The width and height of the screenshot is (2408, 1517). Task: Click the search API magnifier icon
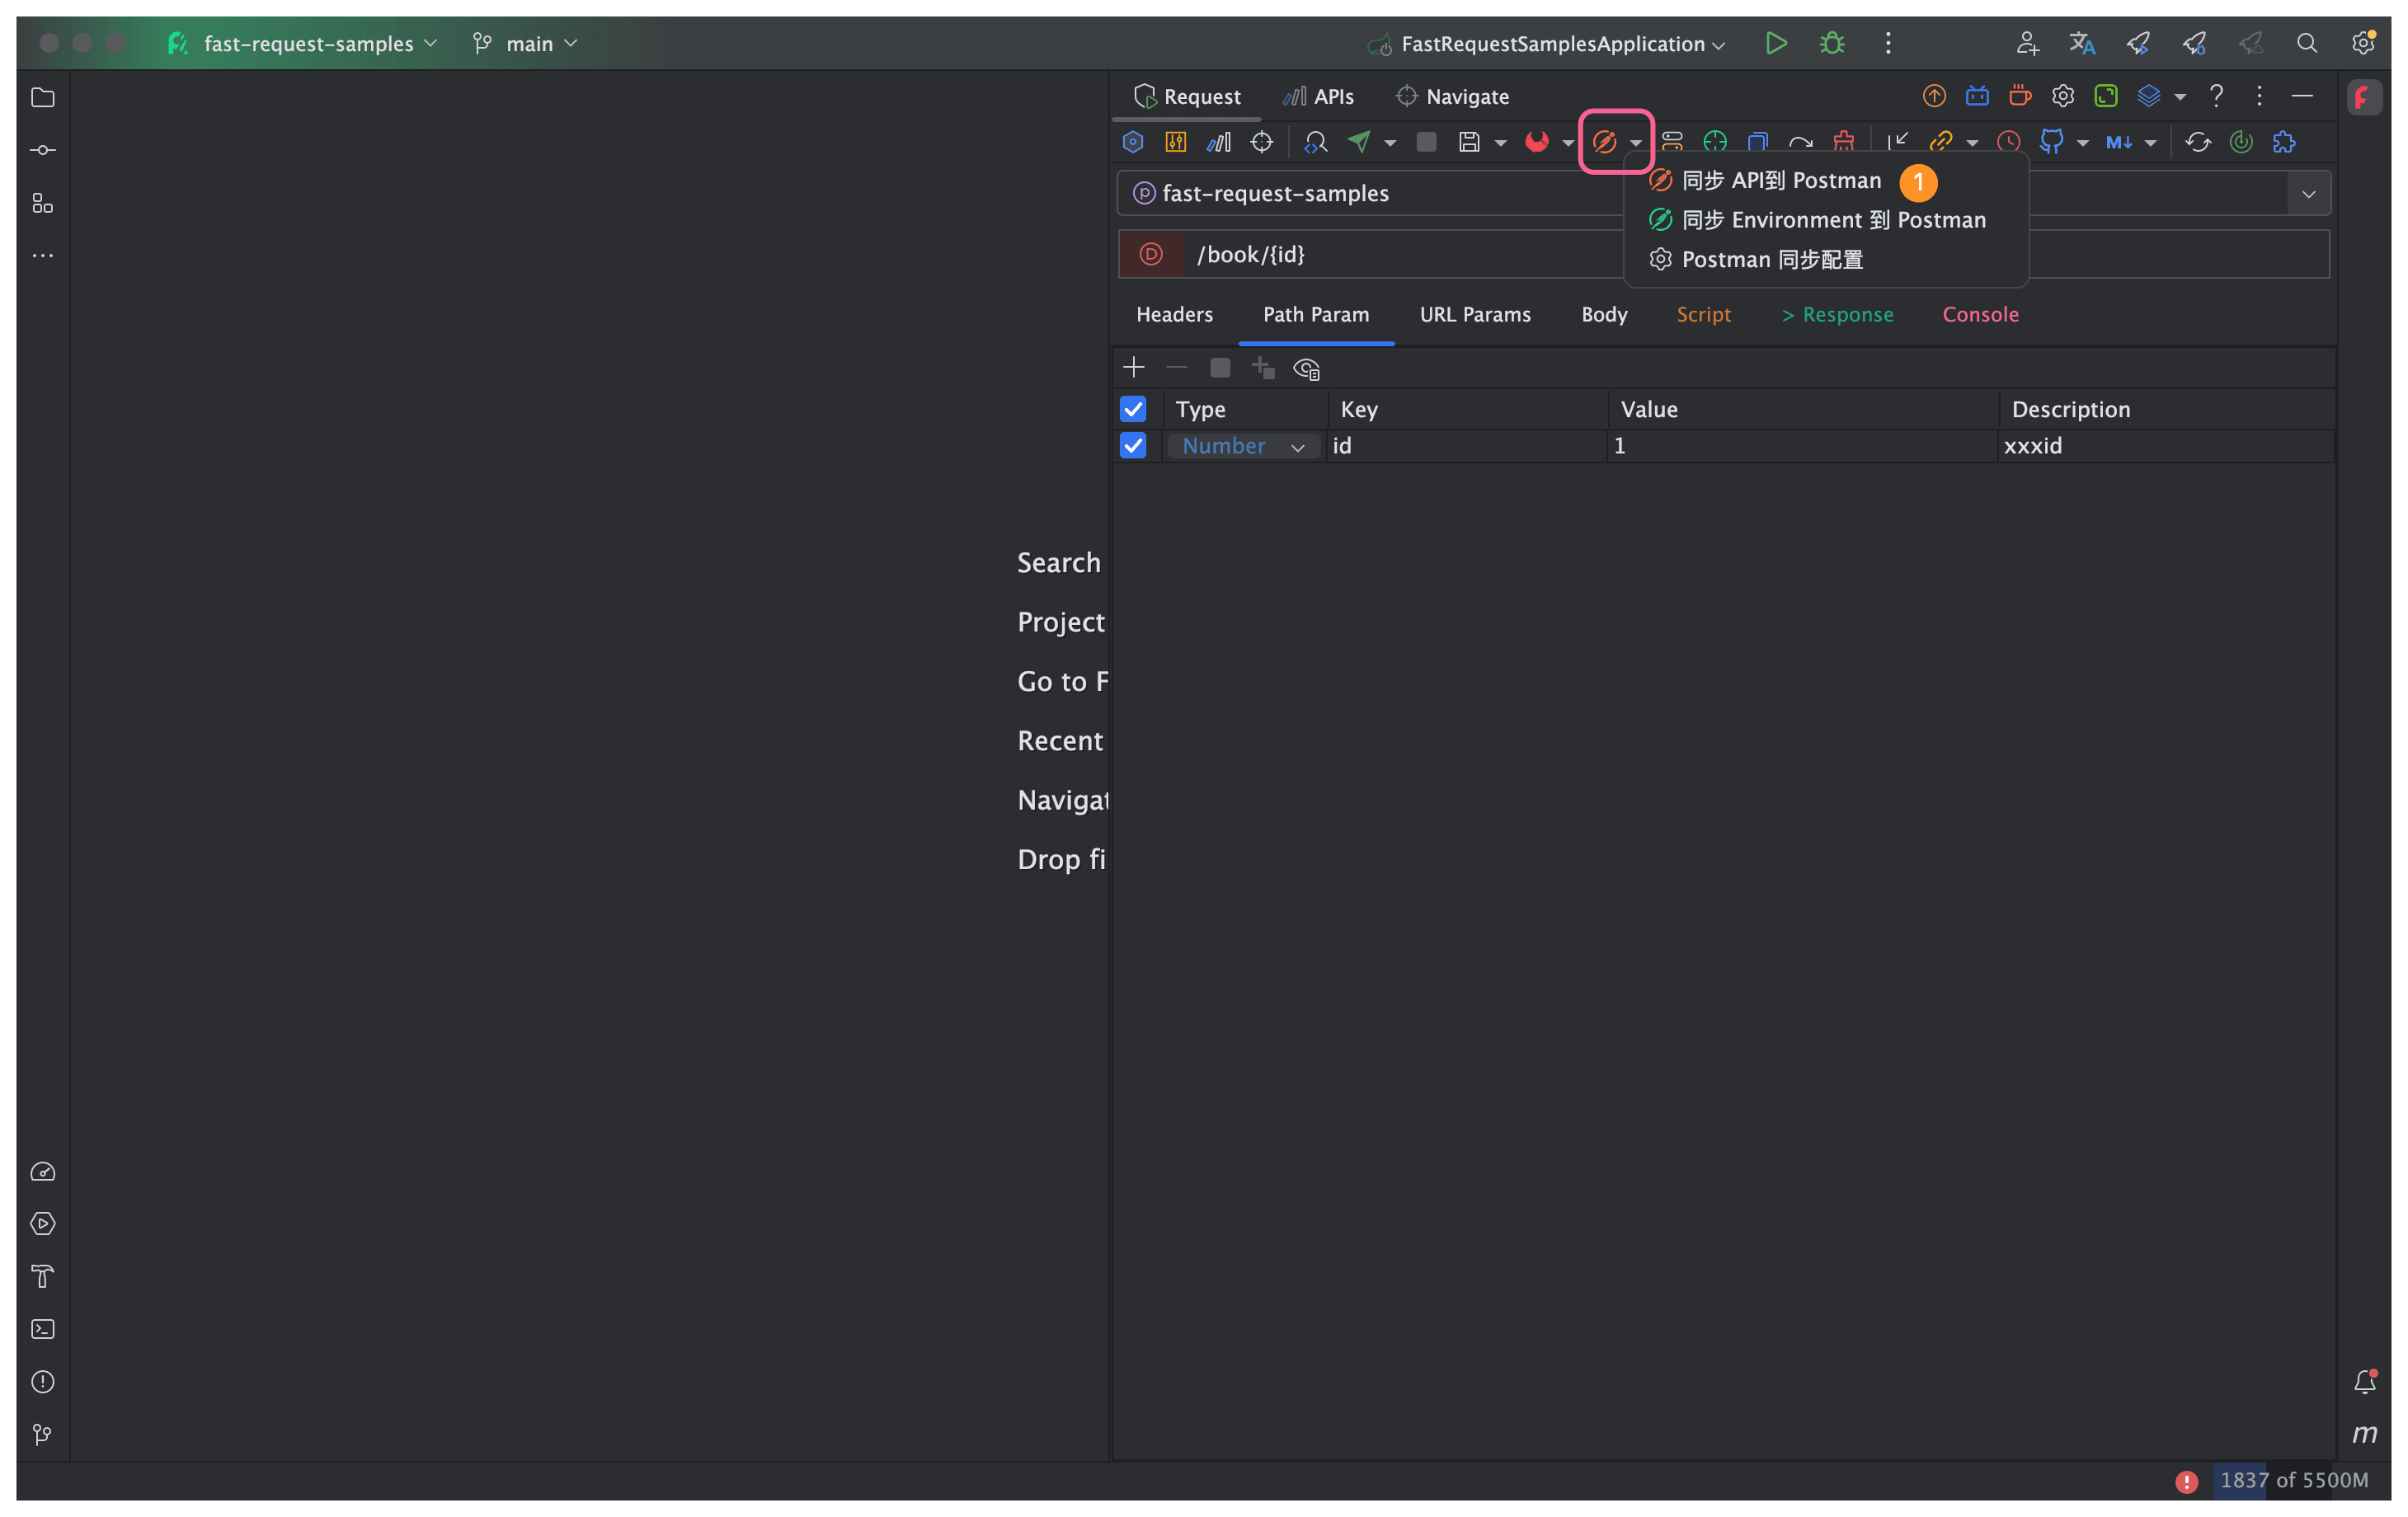pos(1315,142)
